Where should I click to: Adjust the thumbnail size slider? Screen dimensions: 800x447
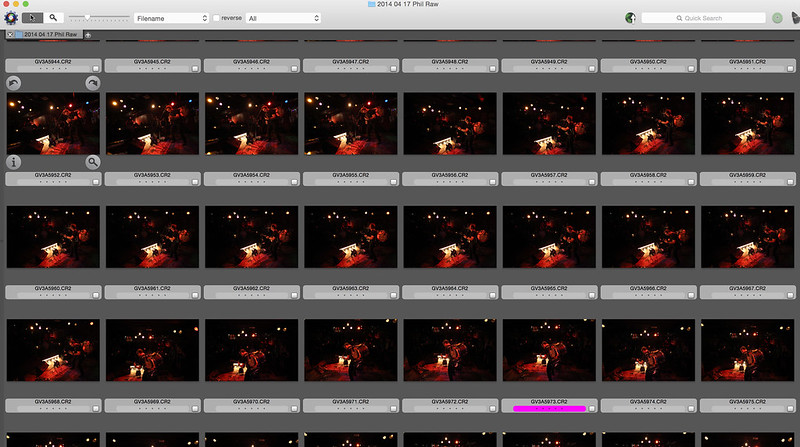click(x=87, y=18)
